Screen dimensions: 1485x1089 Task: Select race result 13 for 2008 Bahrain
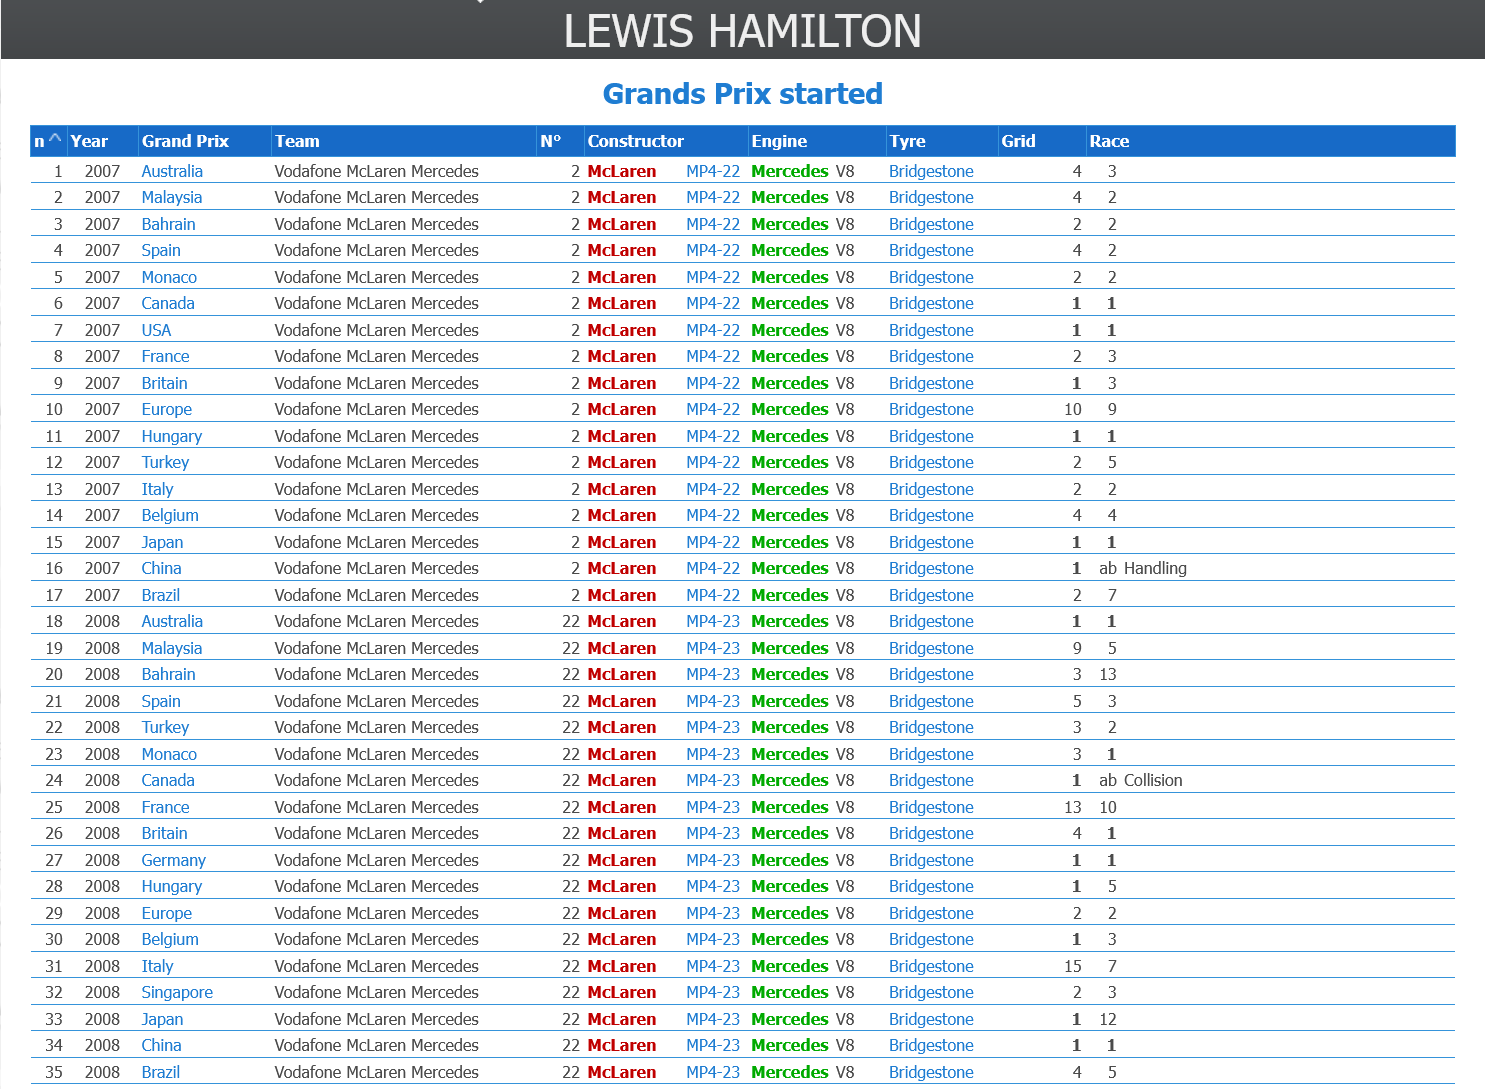coord(1108,674)
